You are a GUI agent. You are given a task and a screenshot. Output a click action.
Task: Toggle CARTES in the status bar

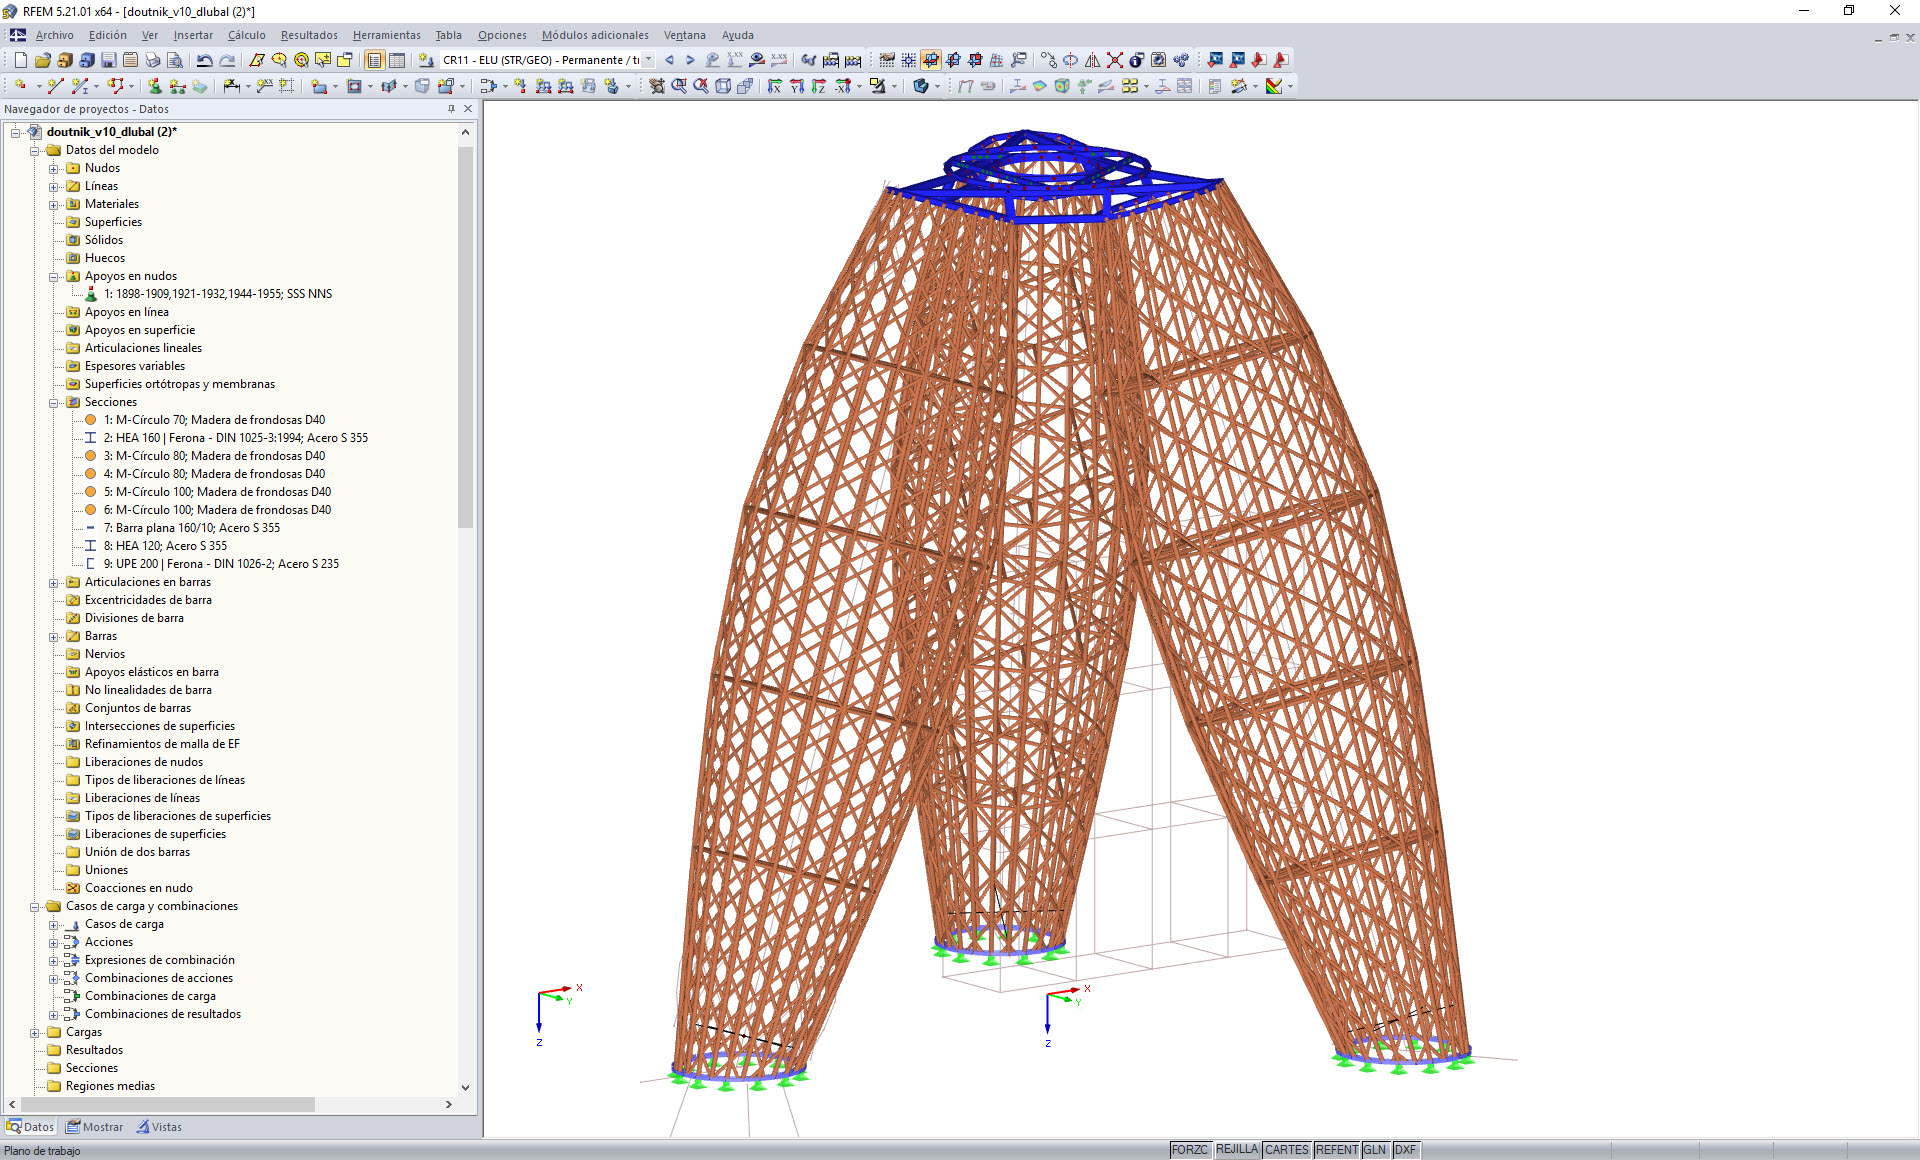[x=1287, y=1149]
